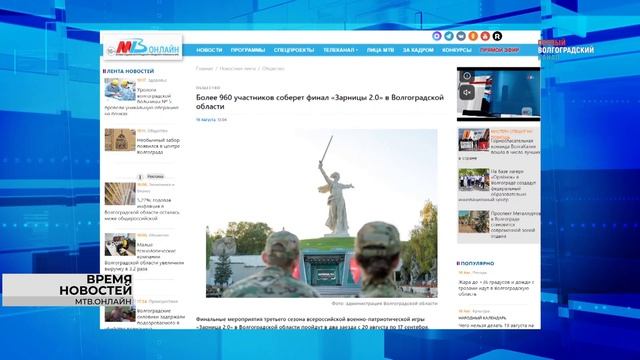The image size is (640, 360).
Task: Open thumbnail of the unusual fence story
Action: (120, 140)
